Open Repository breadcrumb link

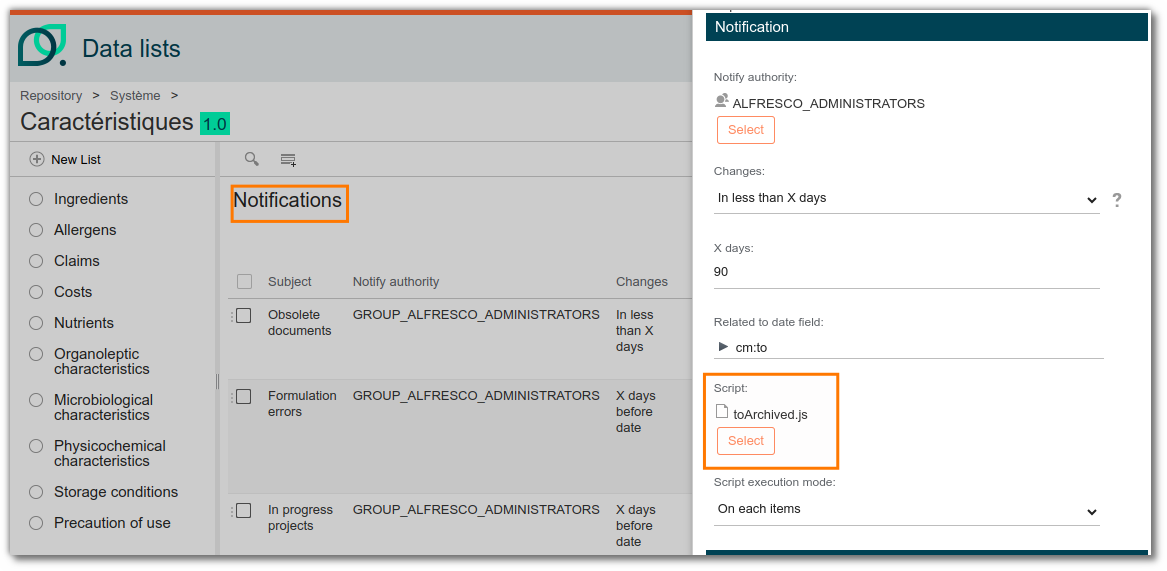[x=51, y=95]
